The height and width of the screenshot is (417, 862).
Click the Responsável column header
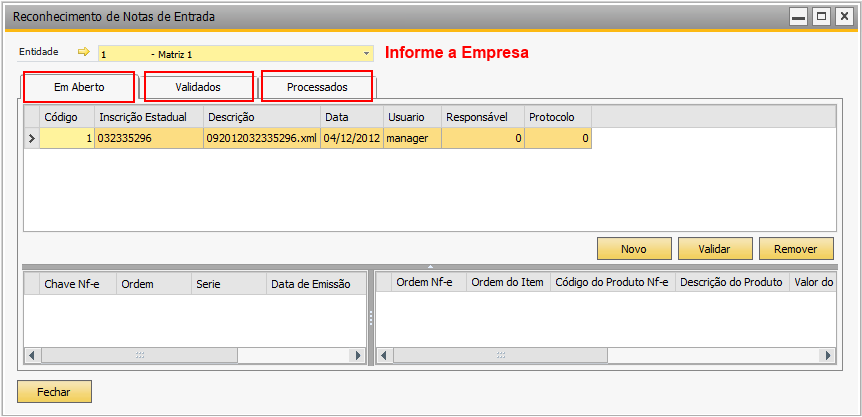483,117
